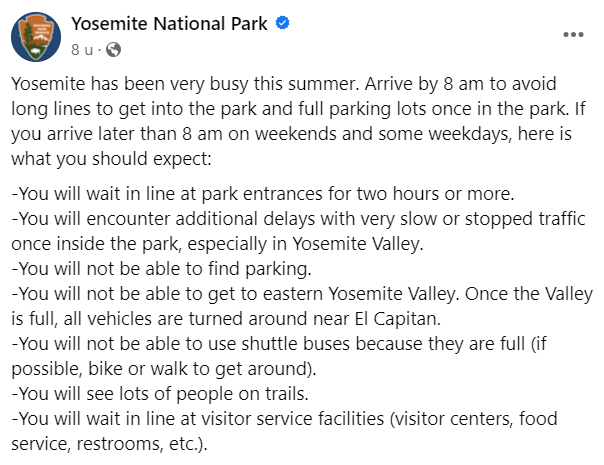Viewport: 604px width, 465px height.
Task: Open the three-dot post options menu
Action: [x=573, y=35]
